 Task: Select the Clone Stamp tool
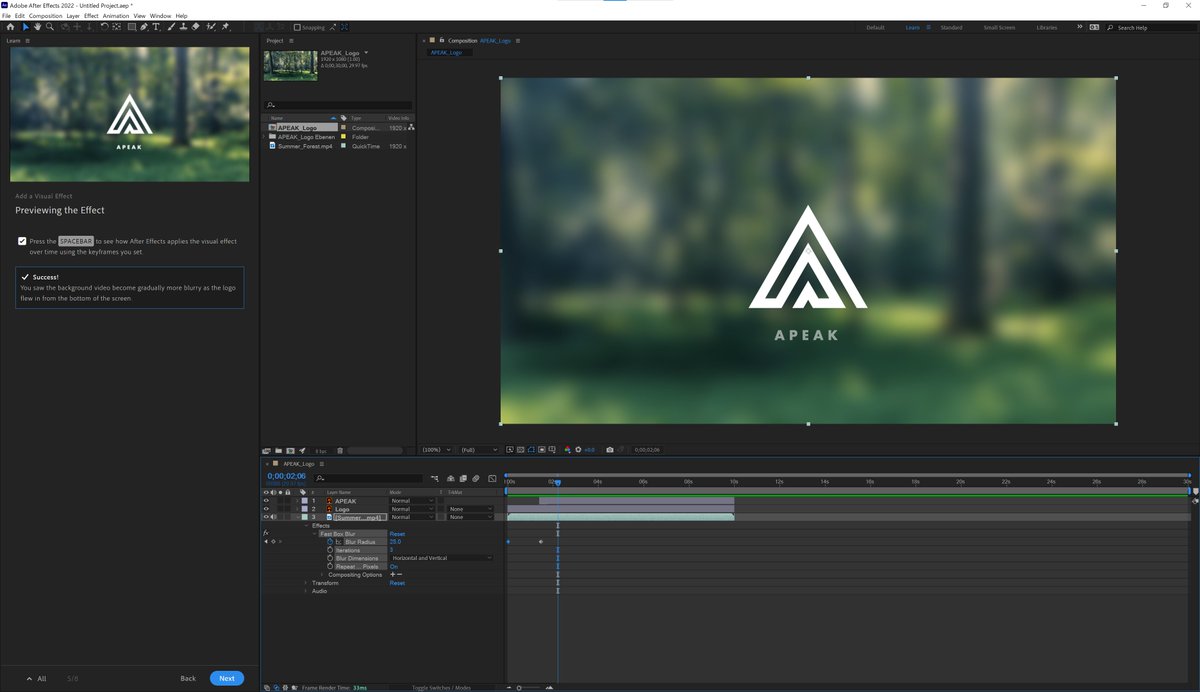(x=183, y=27)
